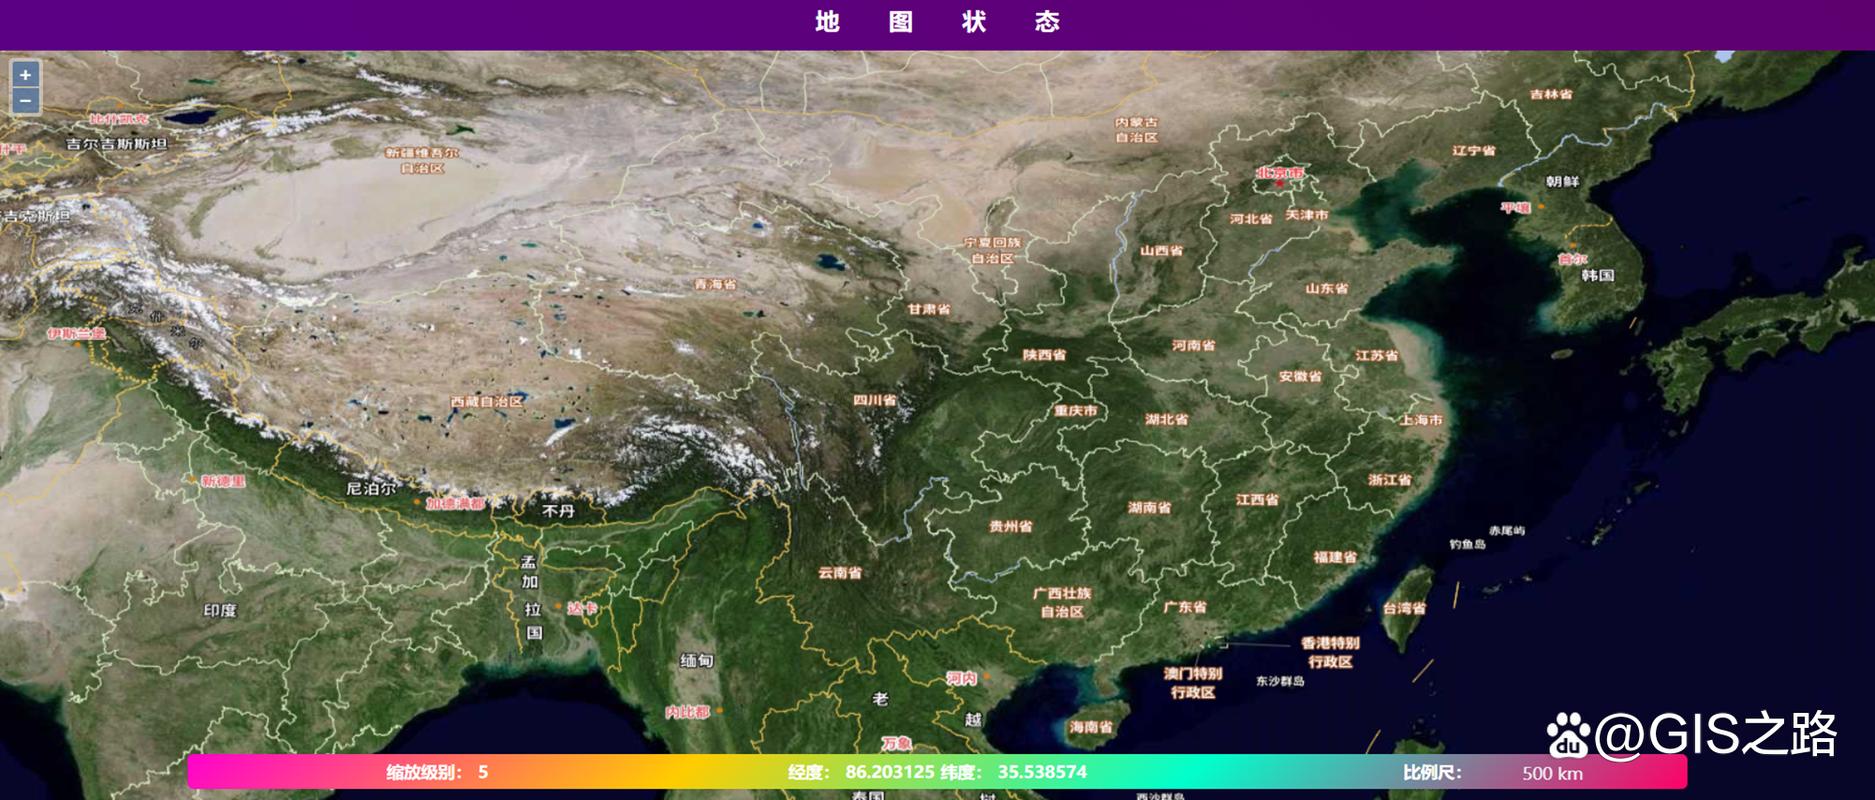Click the 北京市 label on the map
Viewport: 1875px width, 800px height.
point(1280,173)
